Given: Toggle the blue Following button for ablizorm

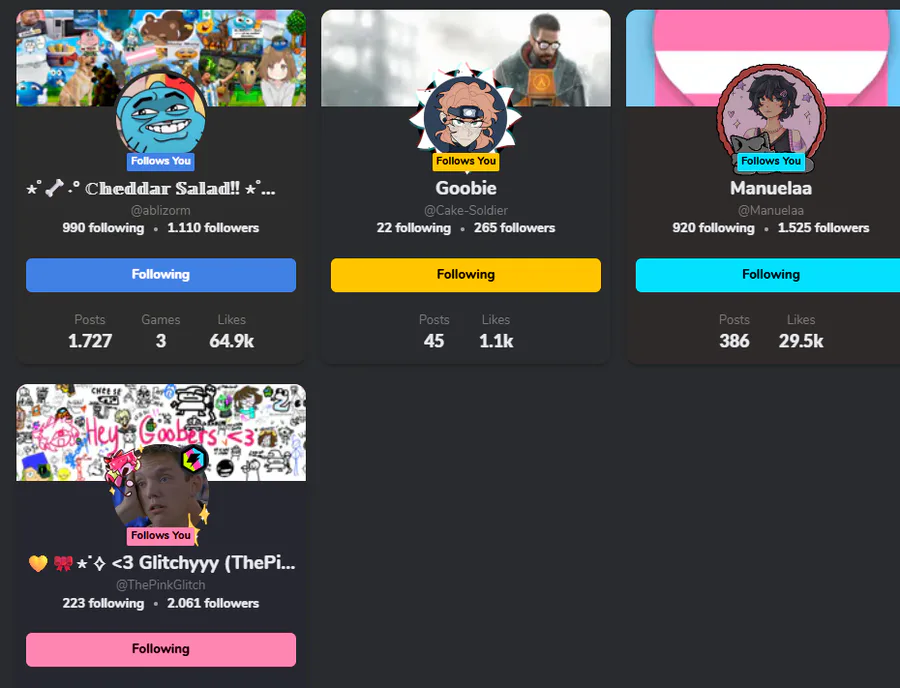Looking at the screenshot, I should (161, 275).
